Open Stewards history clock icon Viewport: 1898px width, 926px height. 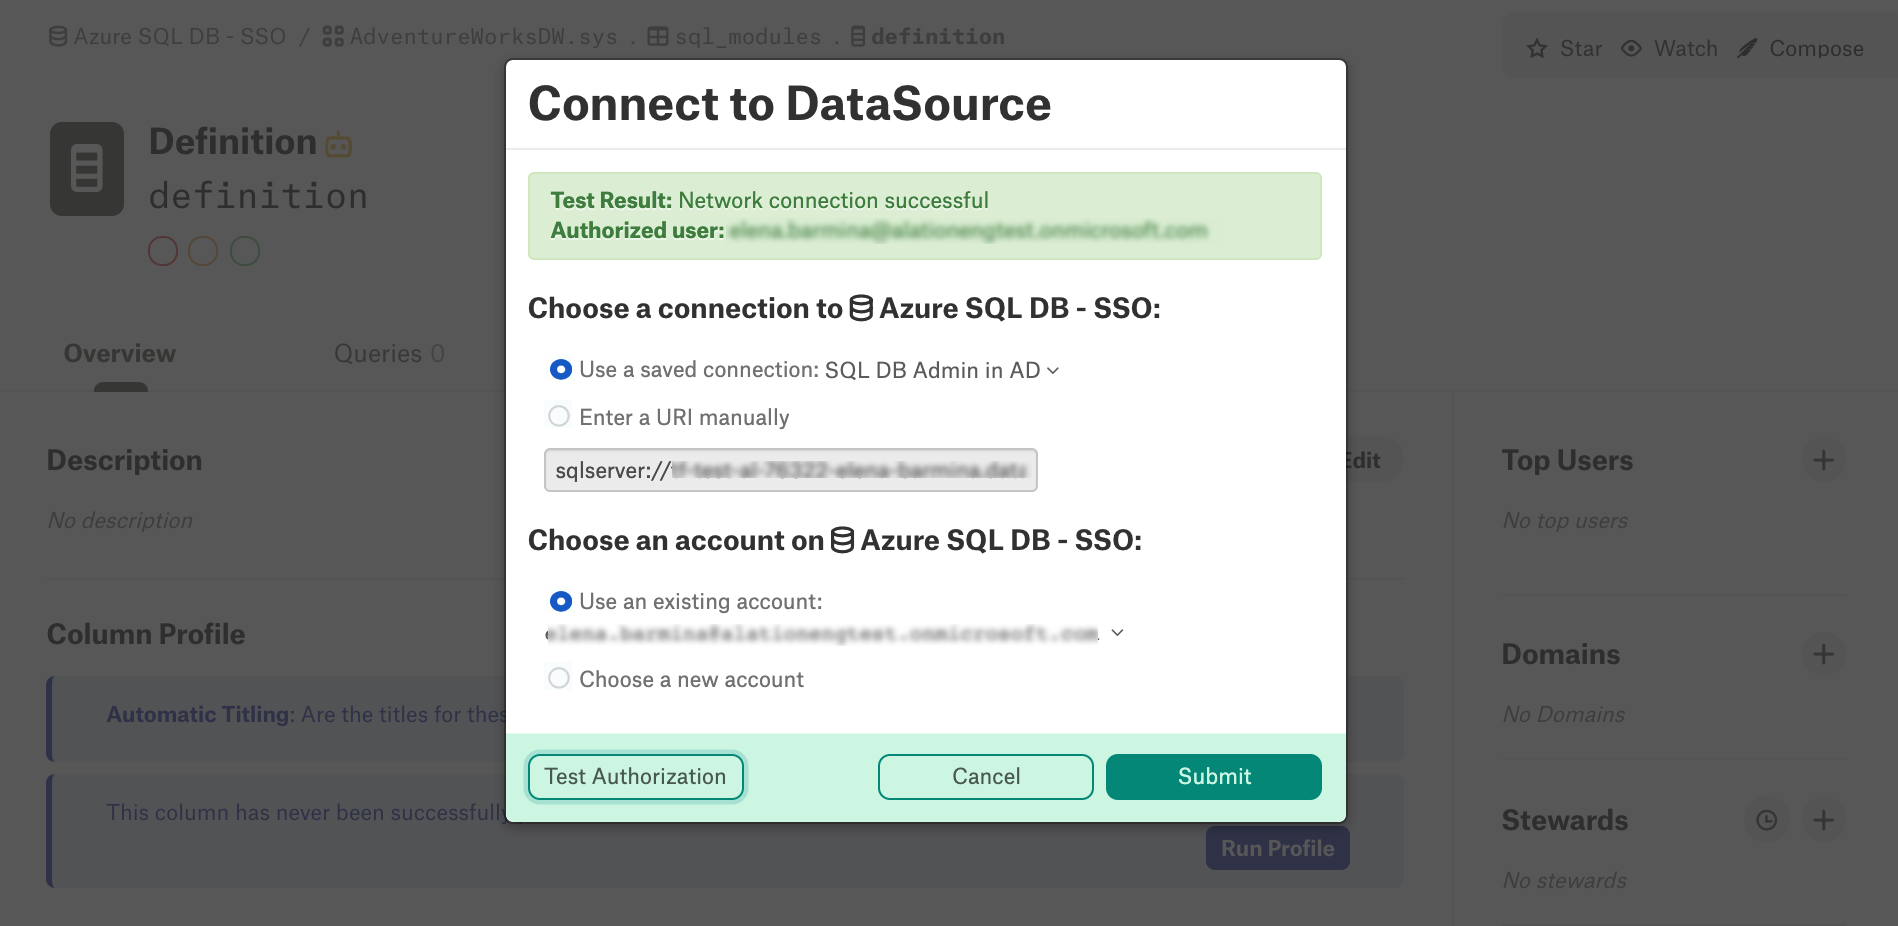point(1767,820)
